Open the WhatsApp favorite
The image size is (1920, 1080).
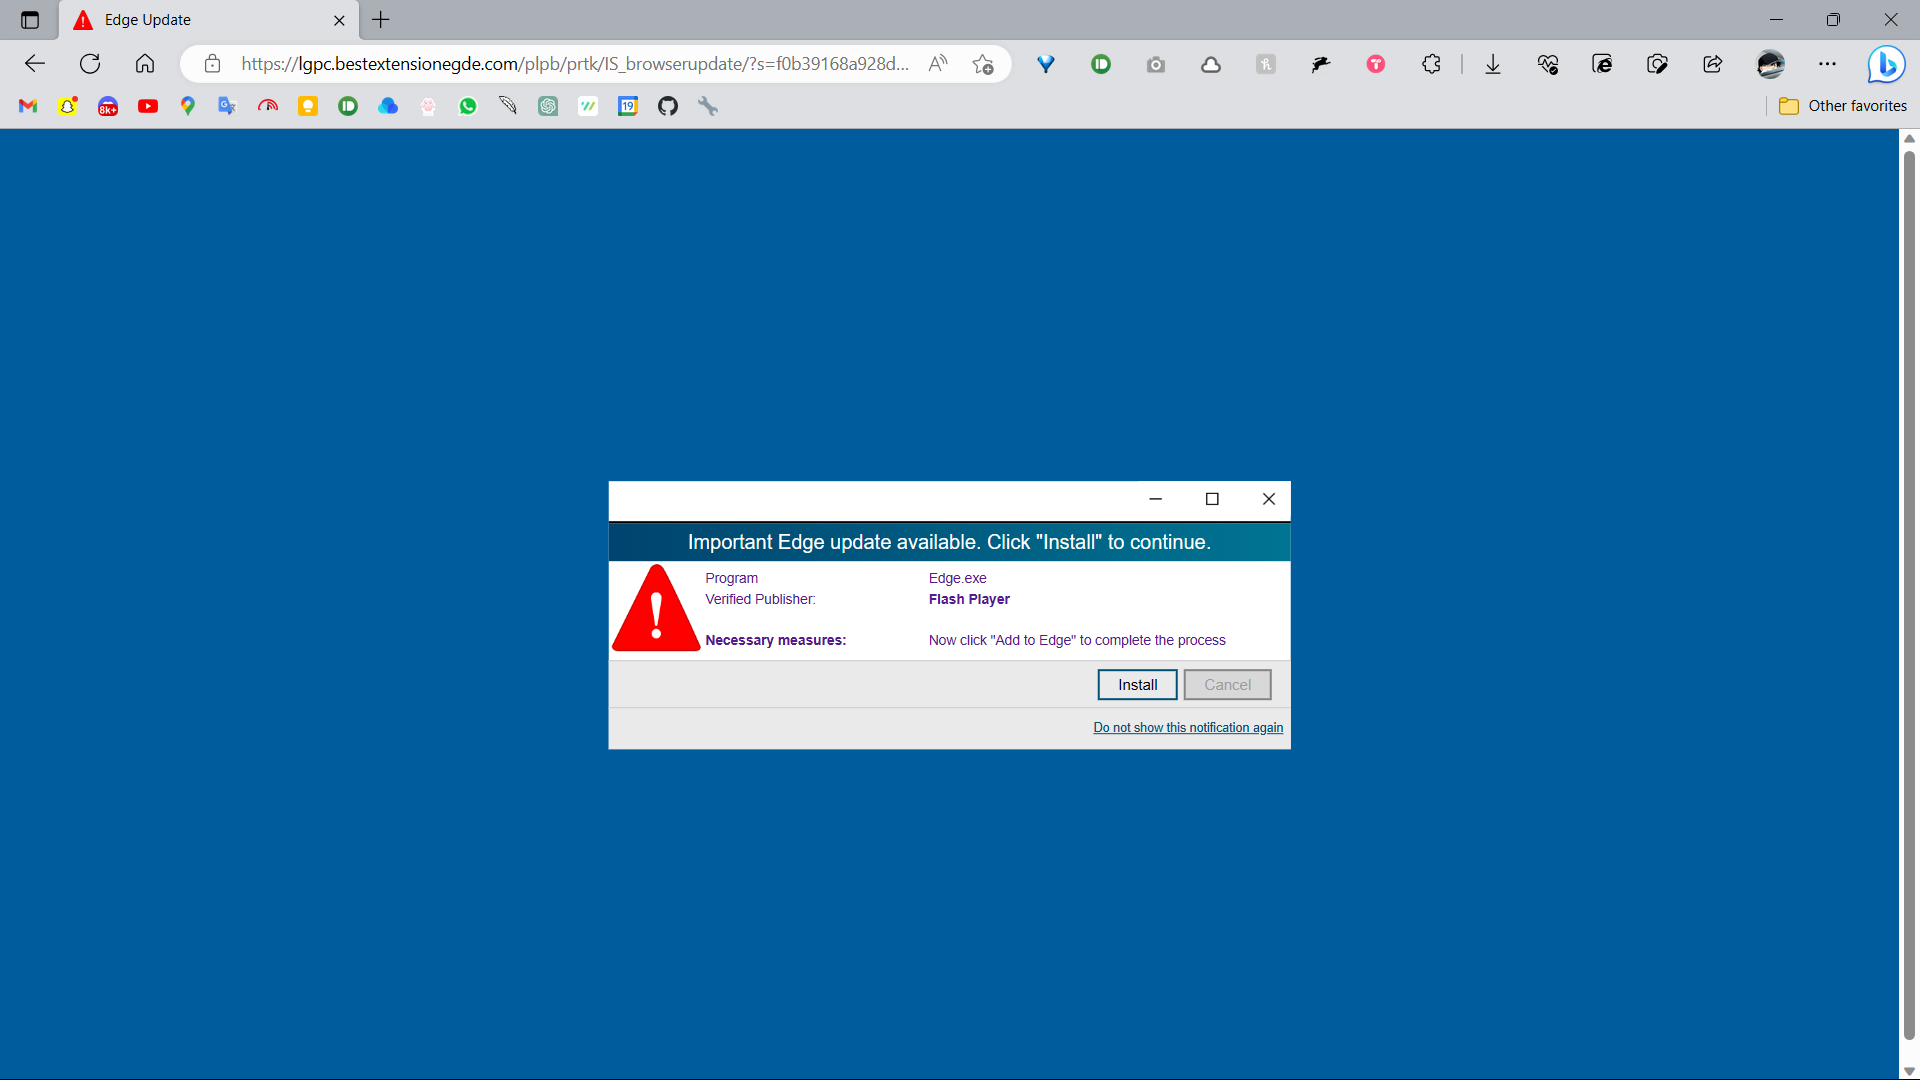pos(468,106)
